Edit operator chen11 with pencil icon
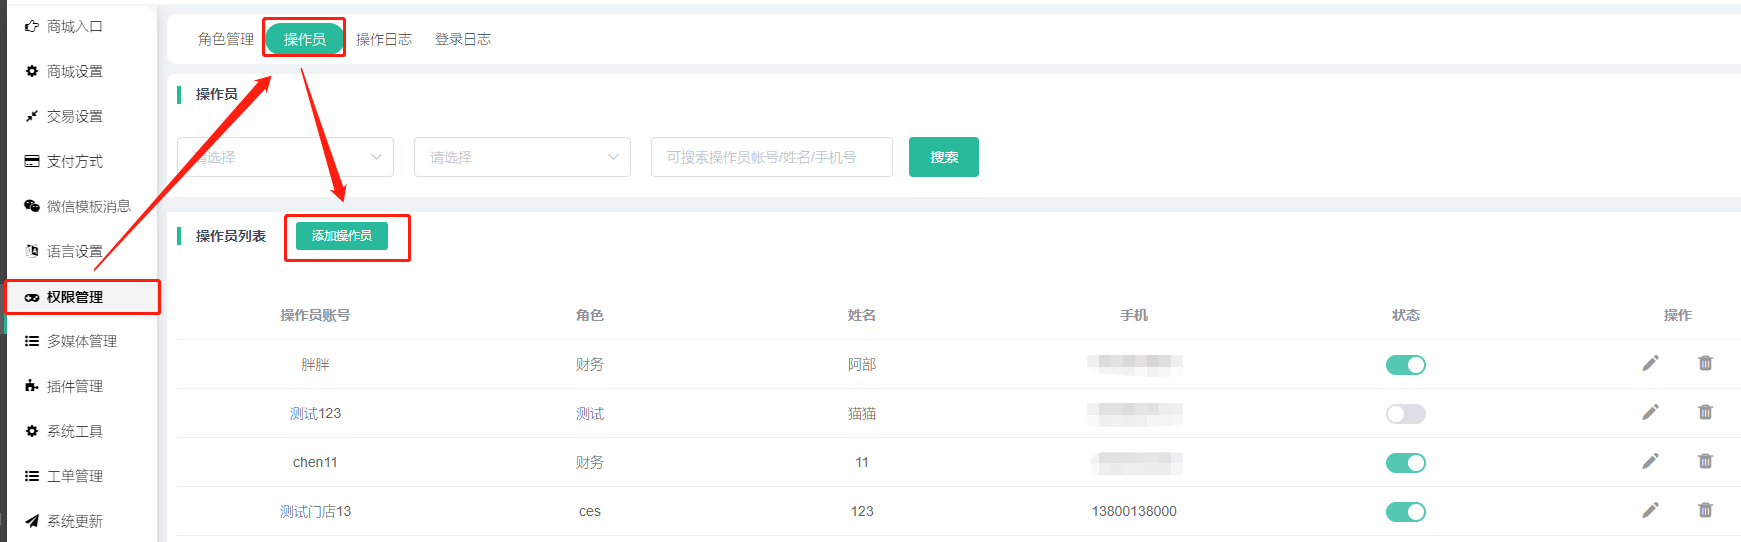The image size is (1741, 542). click(x=1650, y=461)
